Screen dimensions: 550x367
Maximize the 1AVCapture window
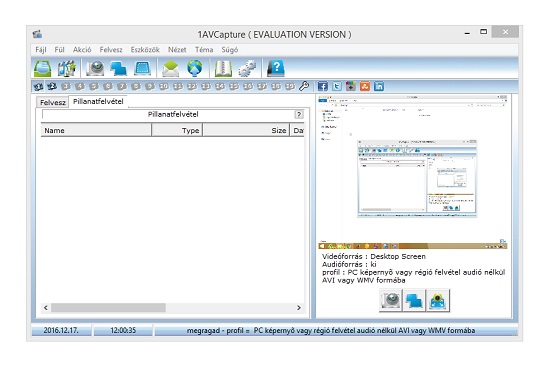pos(483,32)
